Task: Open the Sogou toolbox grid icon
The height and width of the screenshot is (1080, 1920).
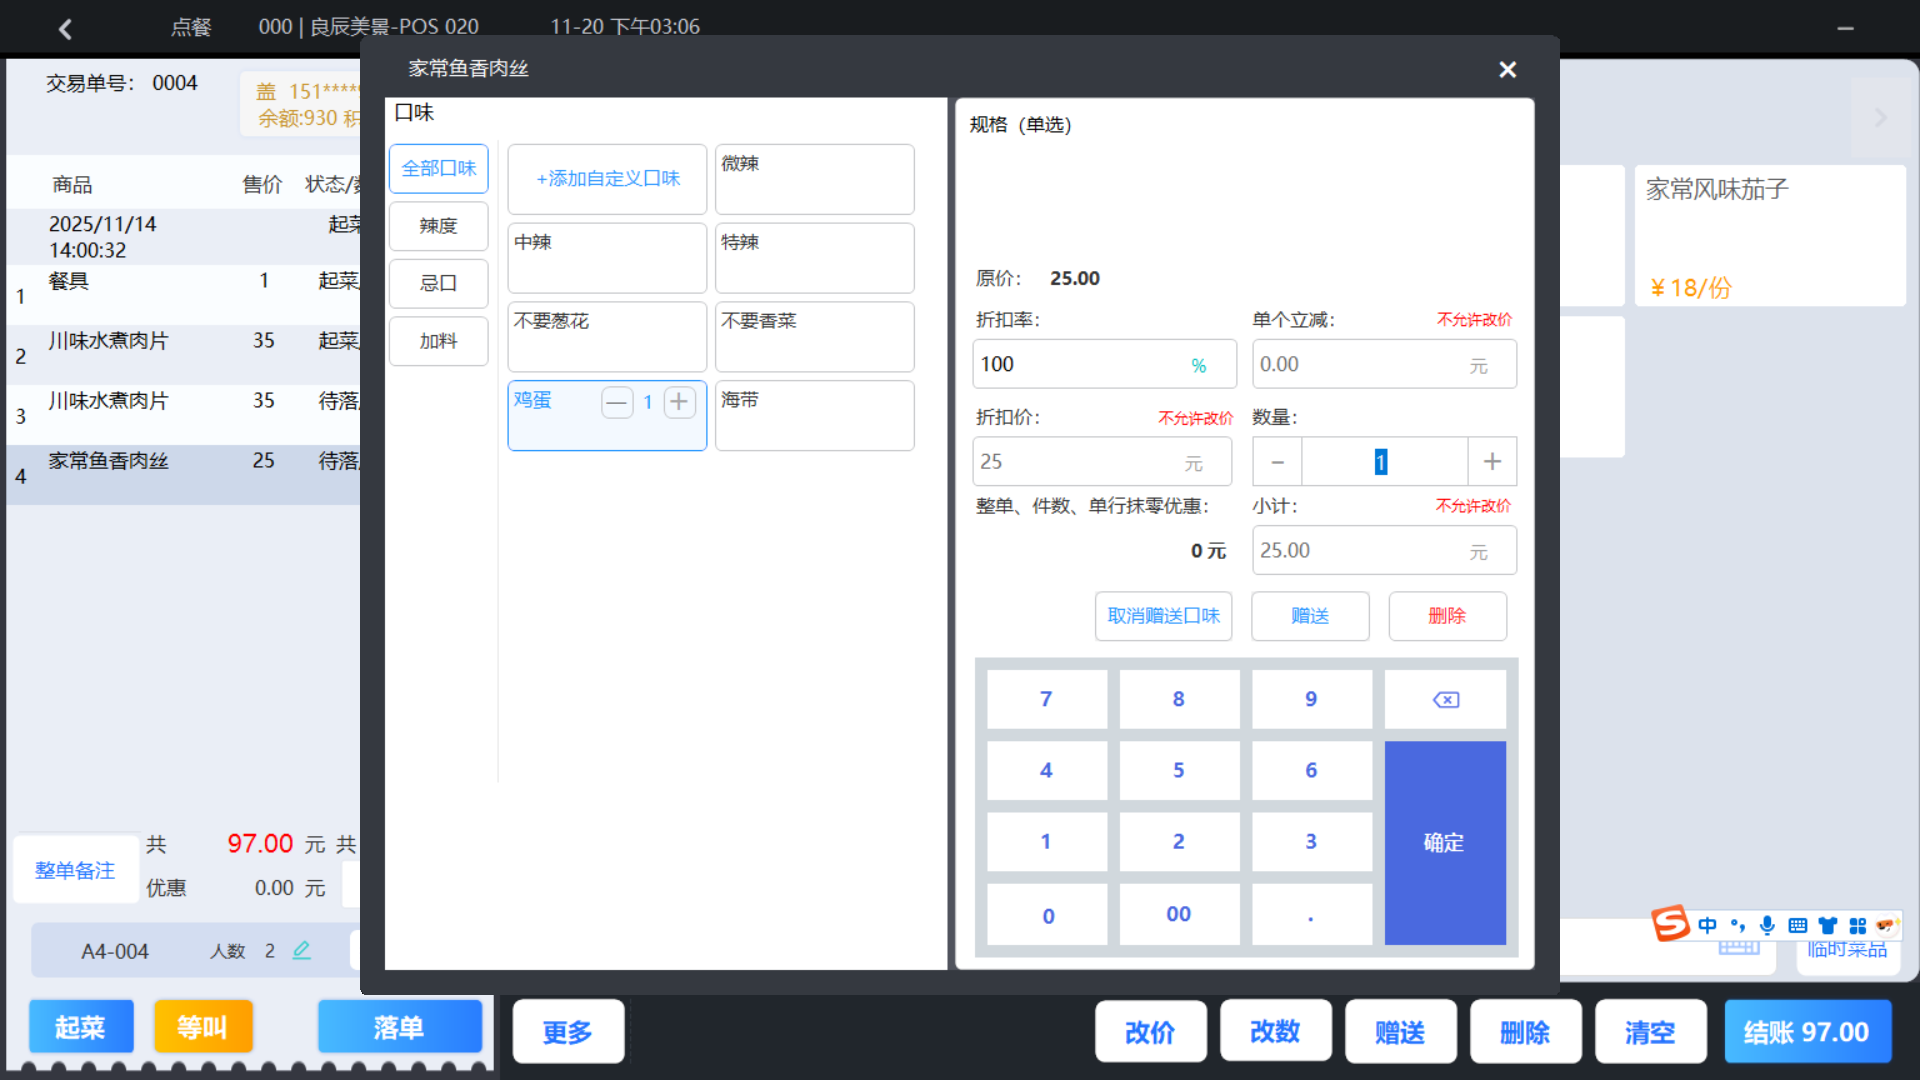Action: [x=1857, y=925]
